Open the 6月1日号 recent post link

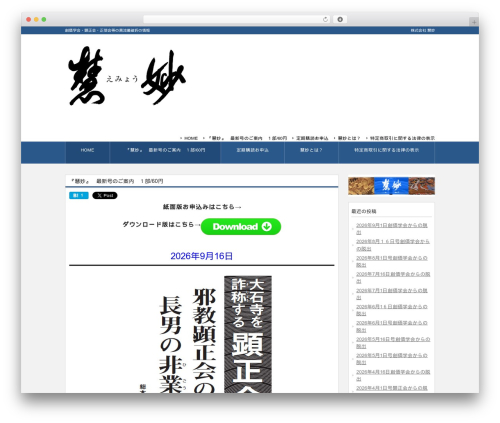point(391,326)
